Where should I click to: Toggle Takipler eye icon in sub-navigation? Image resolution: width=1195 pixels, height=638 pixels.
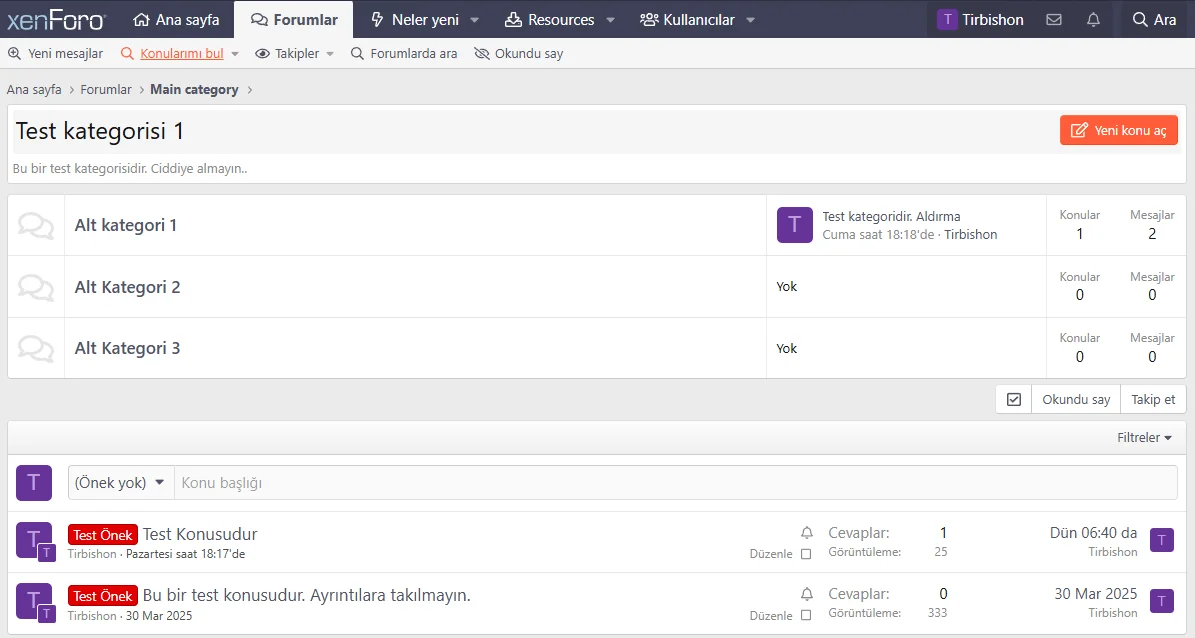(x=263, y=54)
